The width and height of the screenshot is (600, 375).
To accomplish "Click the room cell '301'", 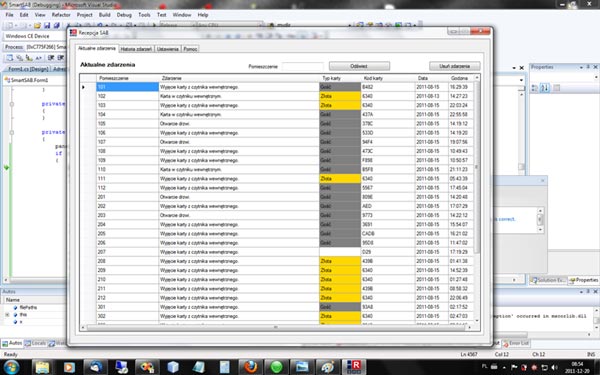I will point(127,307).
